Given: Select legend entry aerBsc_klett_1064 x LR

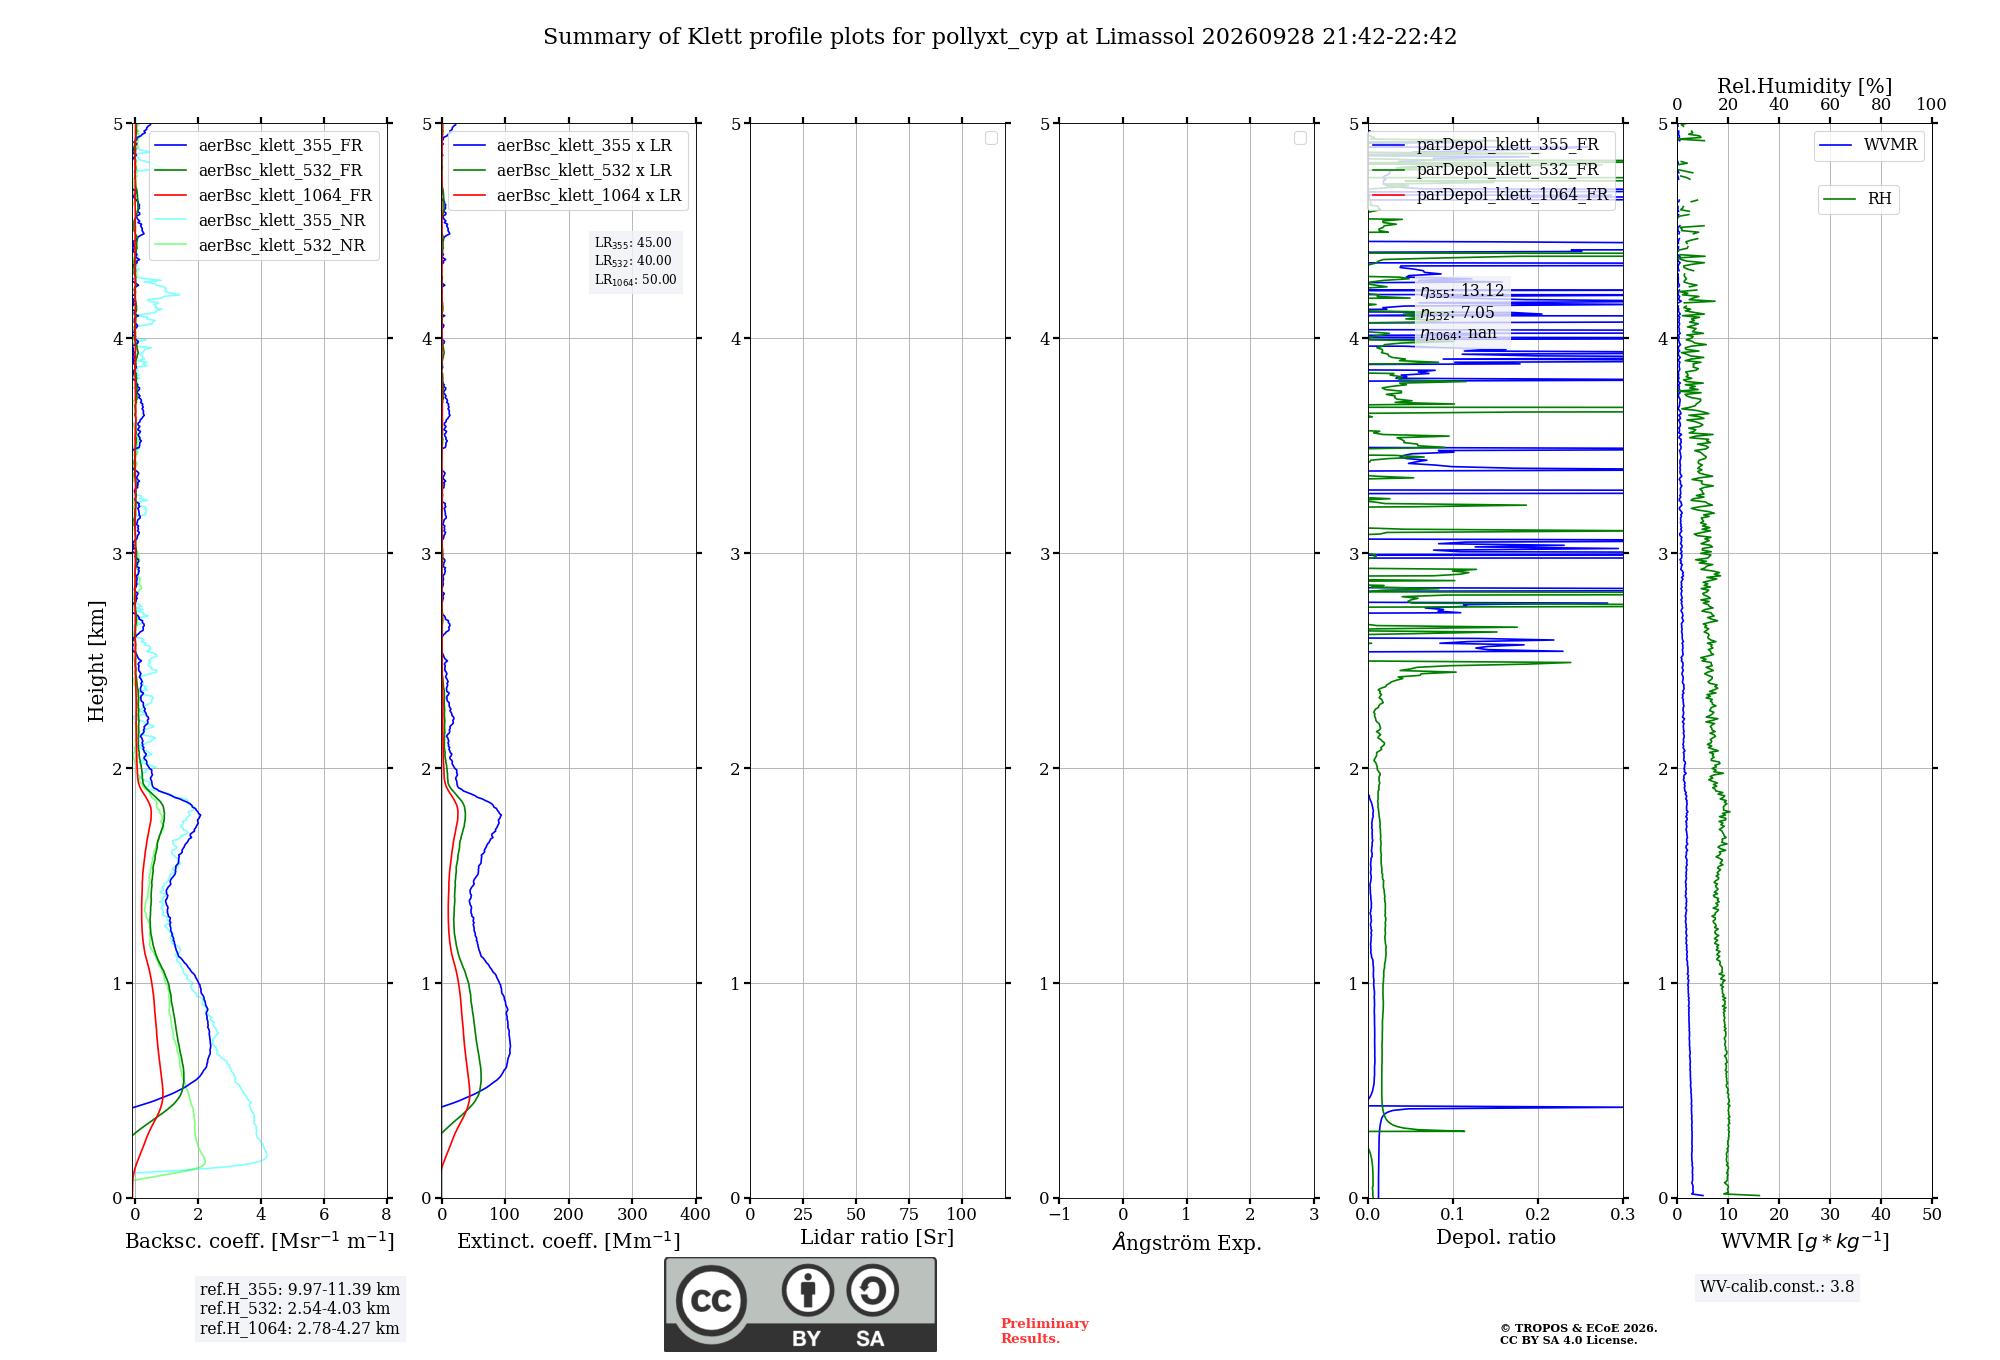Looking at the screenshot, I should tap(568, 196).
